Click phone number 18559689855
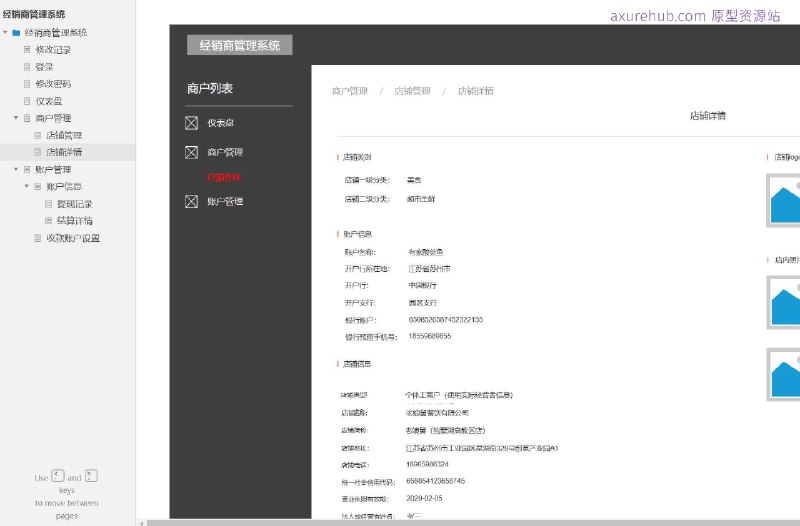 (430, 336)
